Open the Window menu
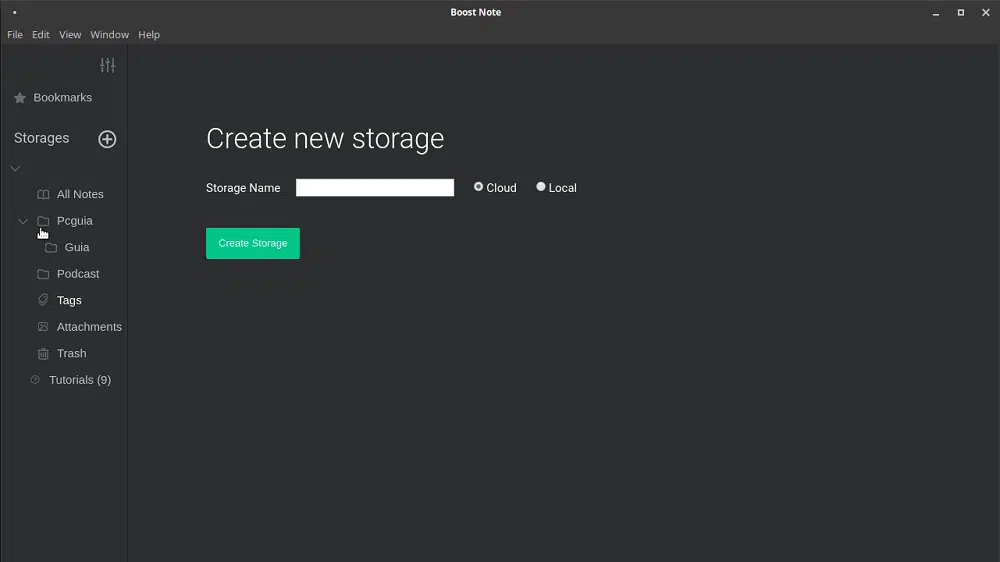The height and width of the screenshot is (562, 1000). (109, 34)
